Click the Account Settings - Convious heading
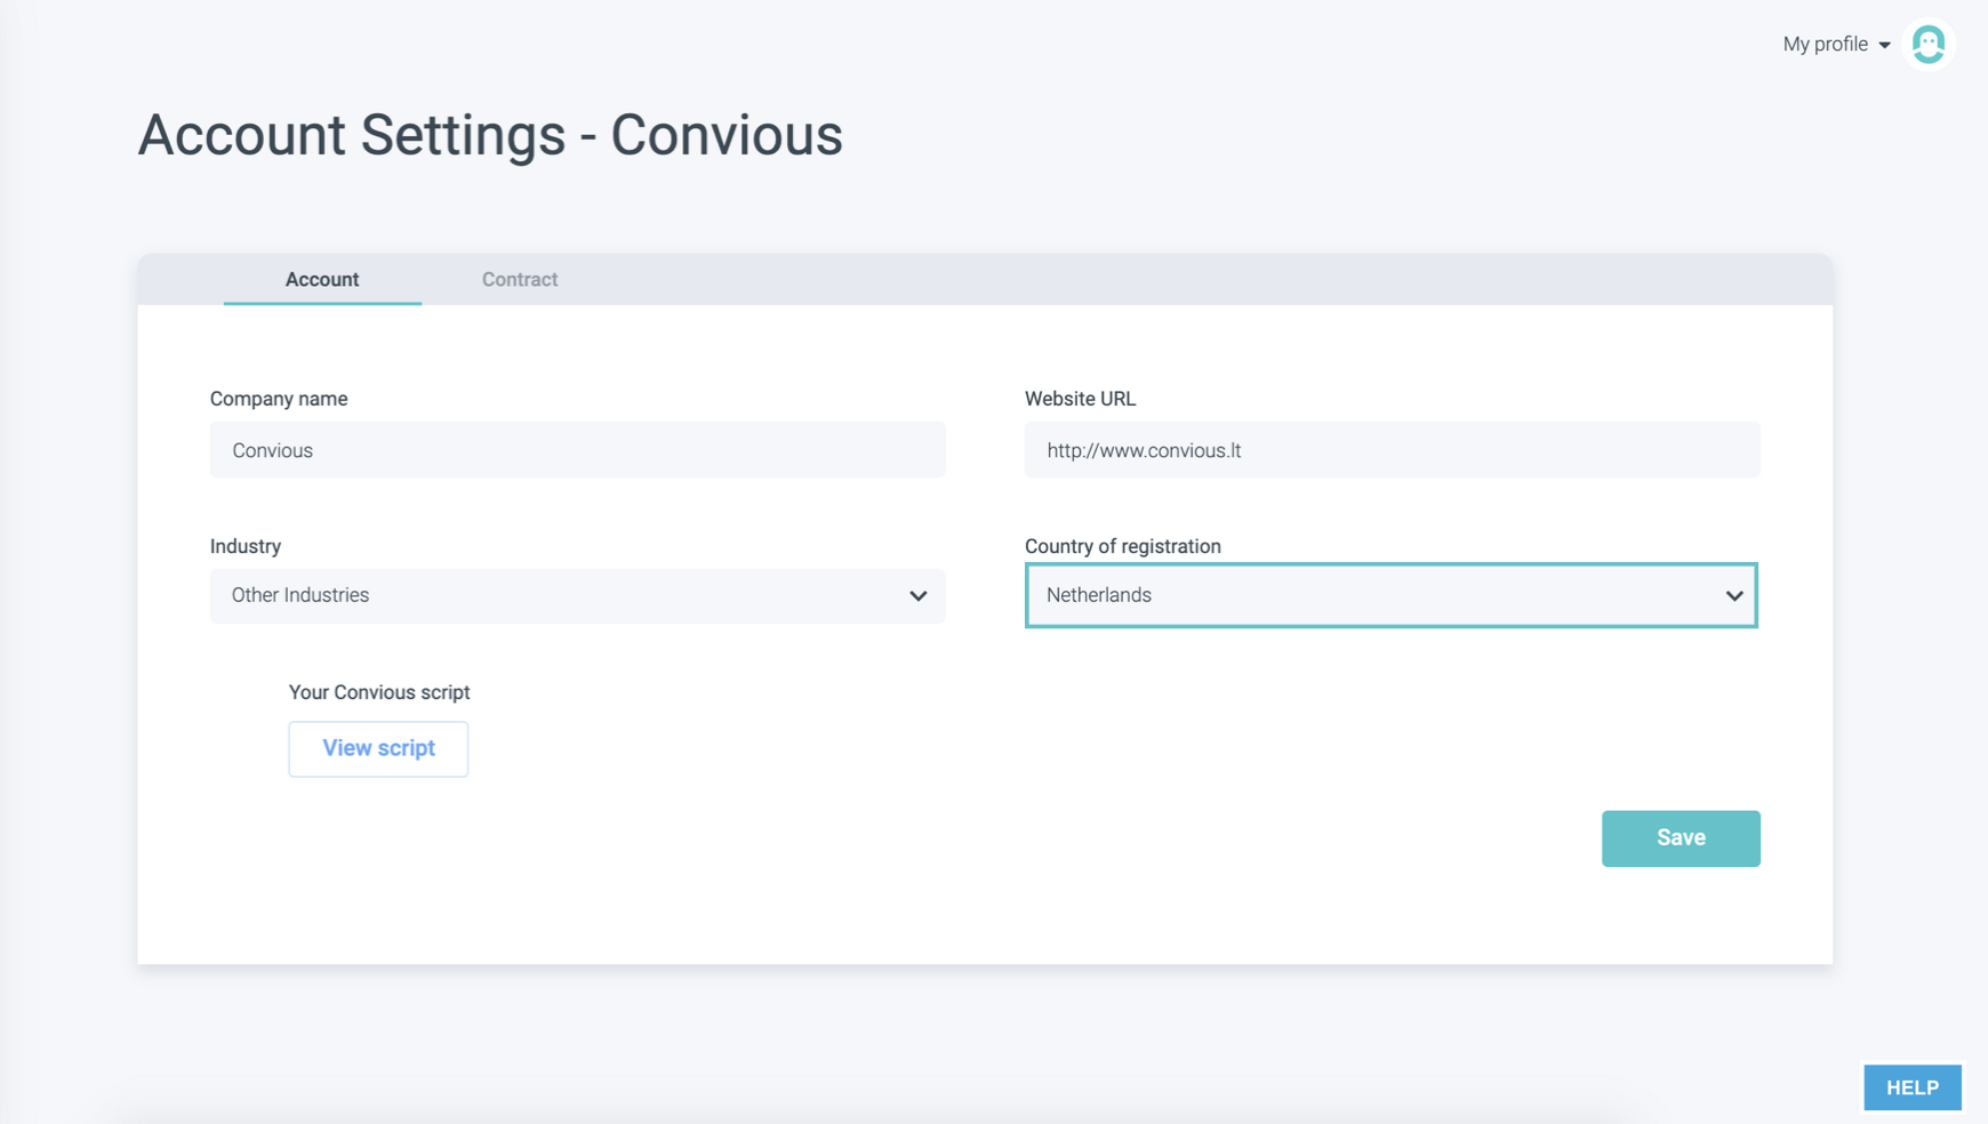The image size is (1988, 1124). (490, 135)
